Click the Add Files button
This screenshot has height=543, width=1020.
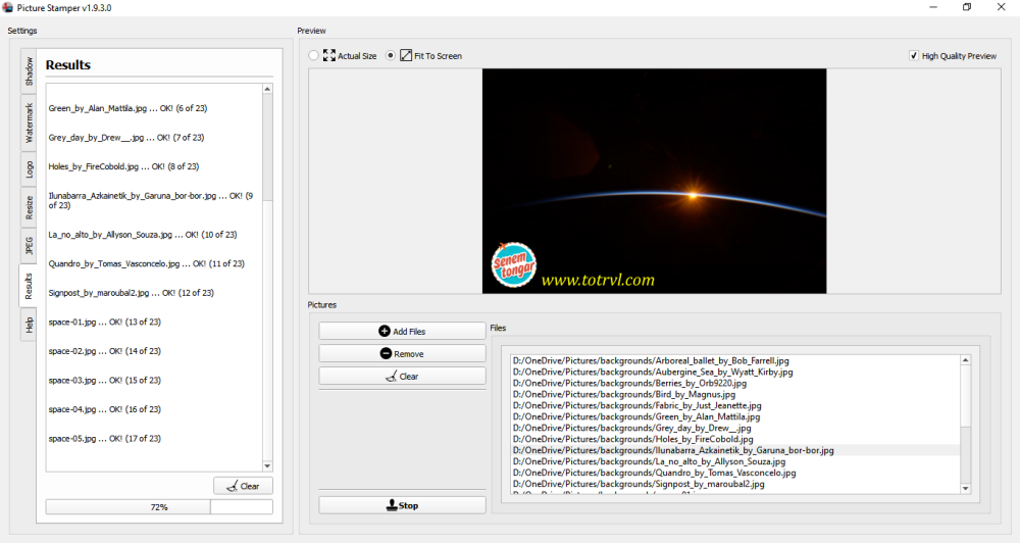[402, 331]
